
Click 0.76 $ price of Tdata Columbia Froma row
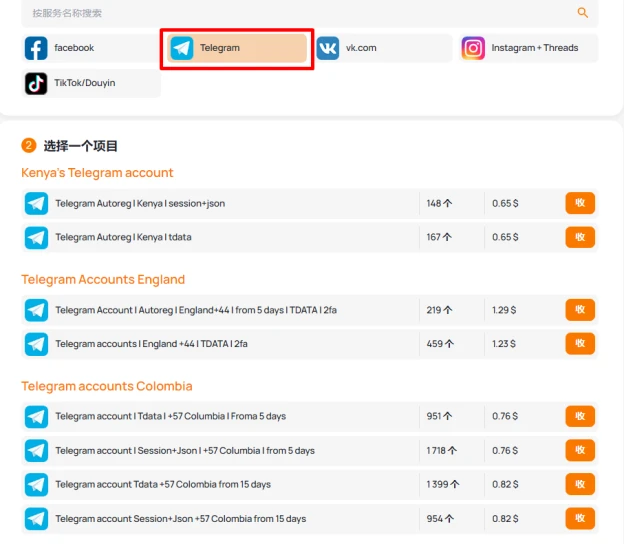(505, 416)
